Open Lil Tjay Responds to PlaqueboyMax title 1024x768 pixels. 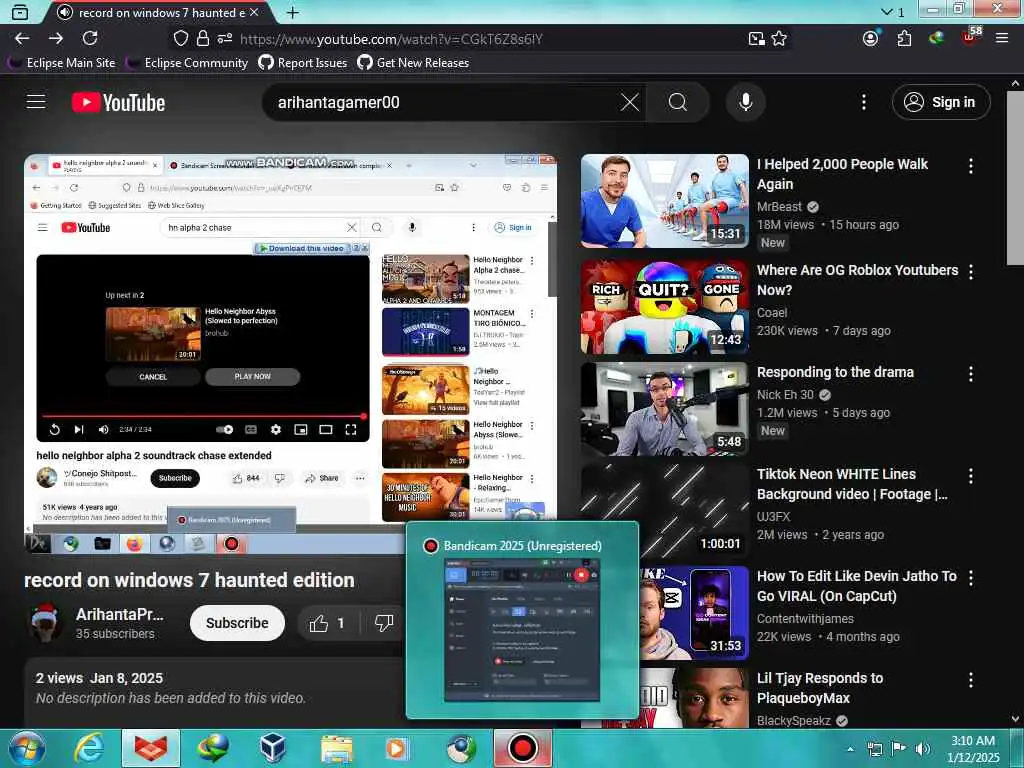point(820,688)
